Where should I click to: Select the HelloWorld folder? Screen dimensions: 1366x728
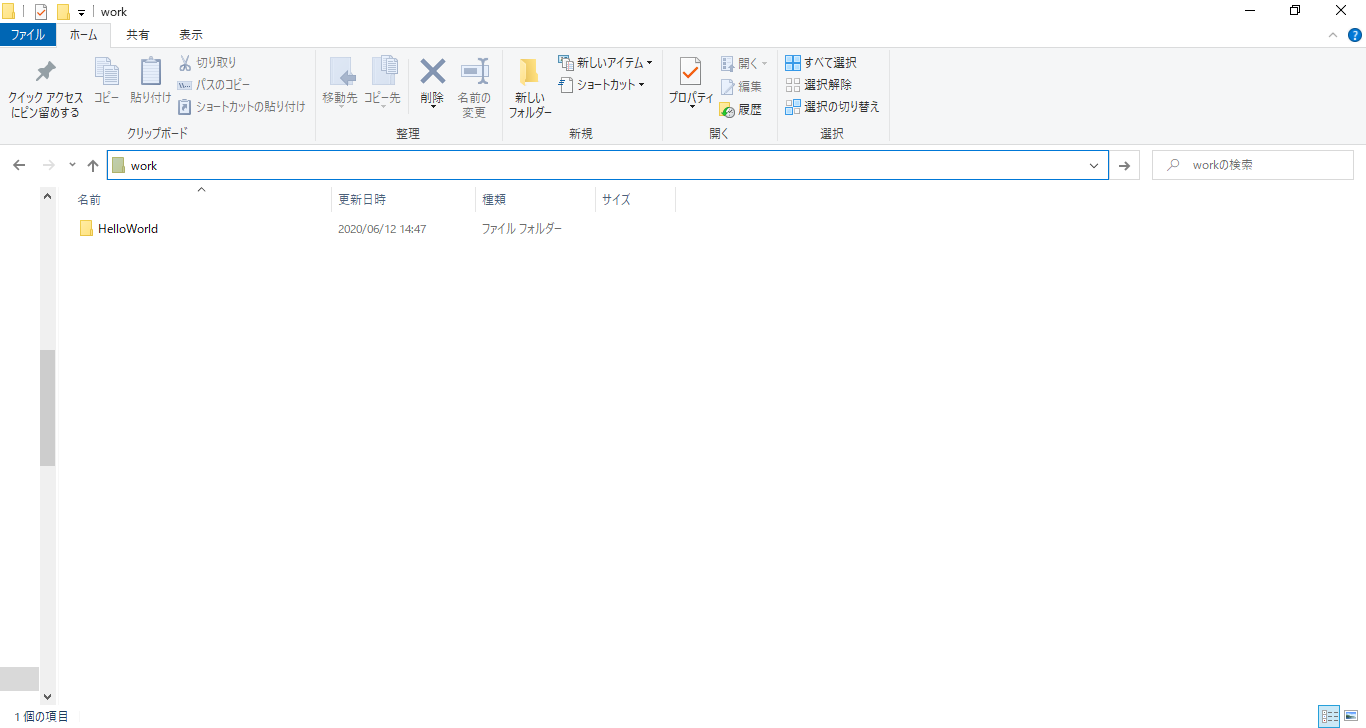[x=118, y=229]
